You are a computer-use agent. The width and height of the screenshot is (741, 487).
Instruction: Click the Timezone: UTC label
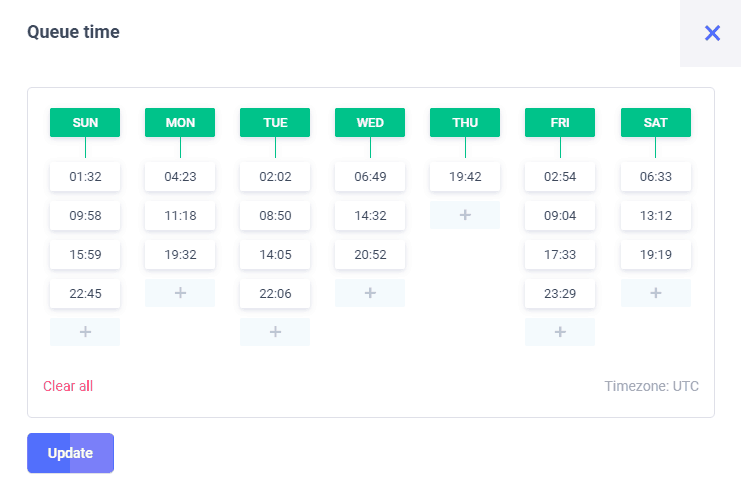(x=651, y=386)
